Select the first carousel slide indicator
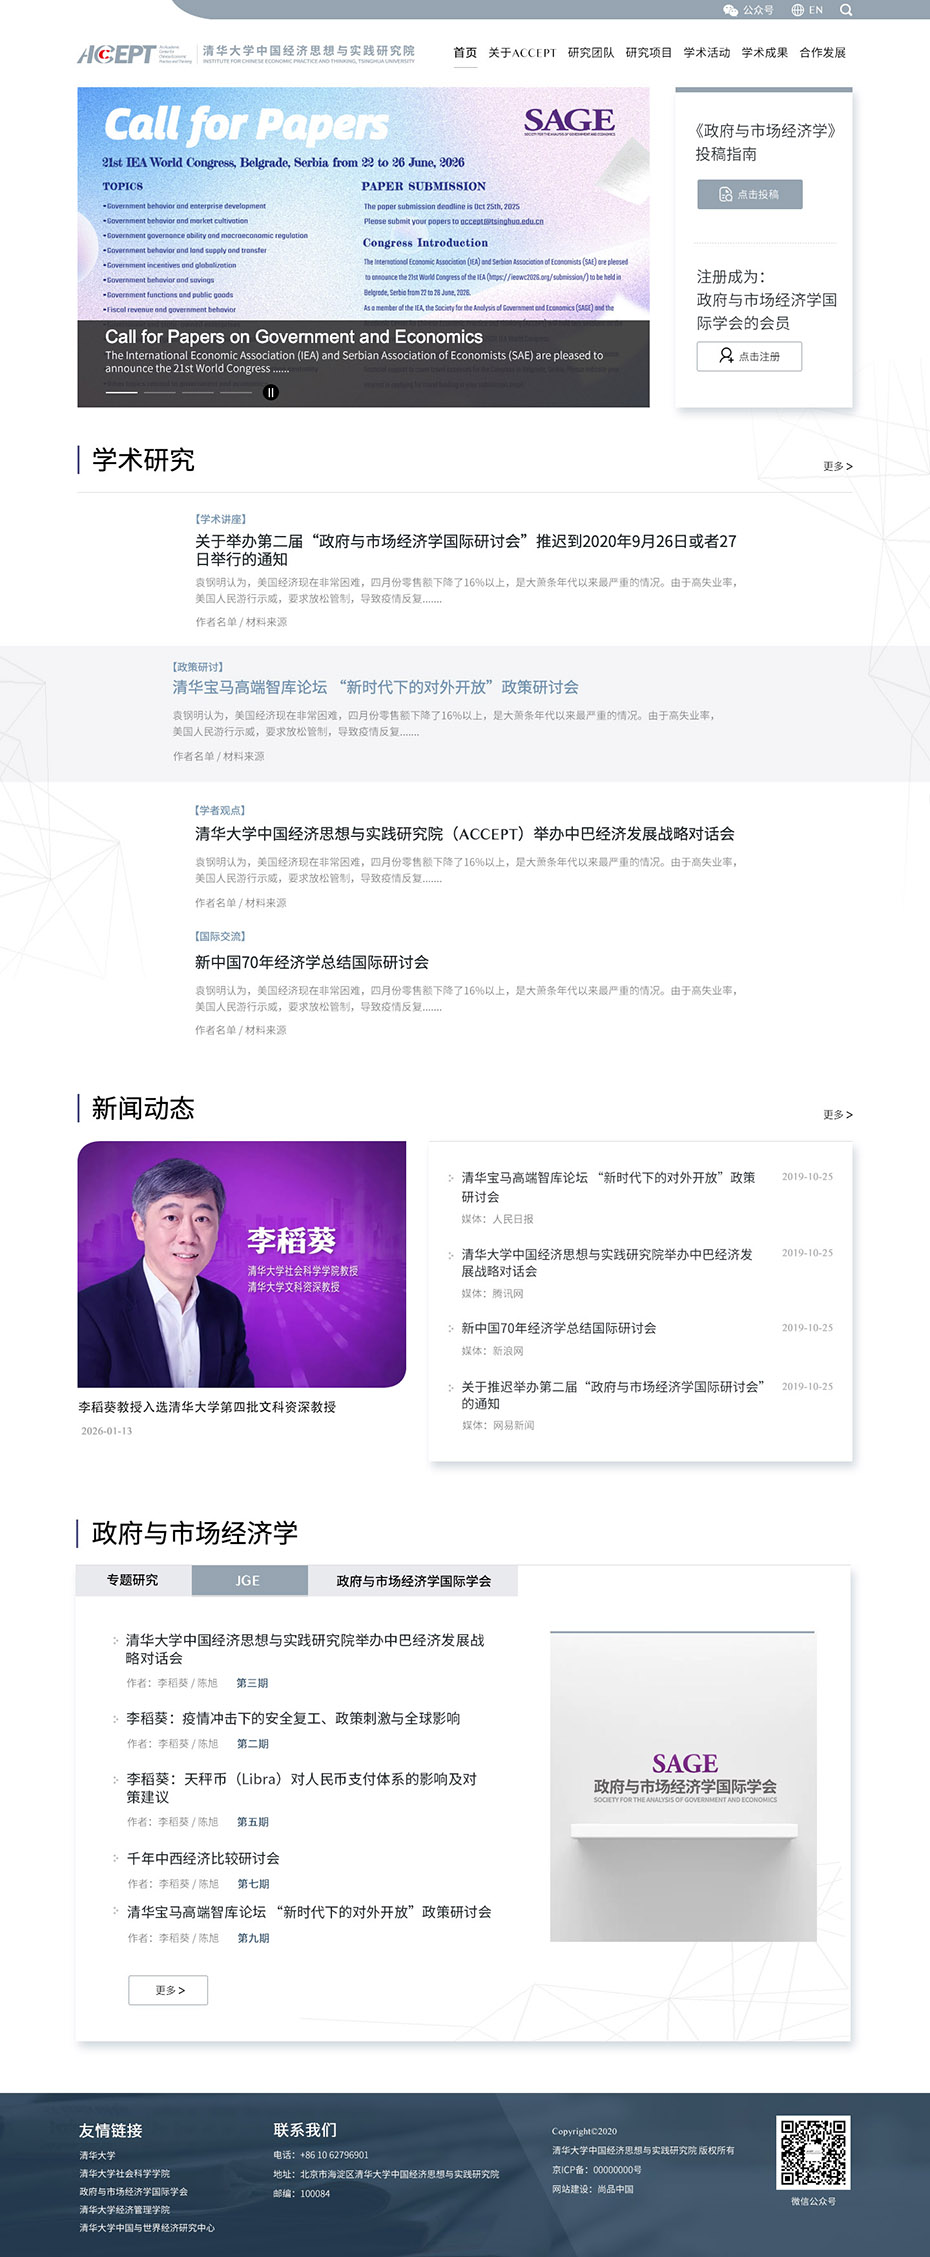The height and width of the screenshot is (2257, 930). pyautogui.click(x=121, y=393)
